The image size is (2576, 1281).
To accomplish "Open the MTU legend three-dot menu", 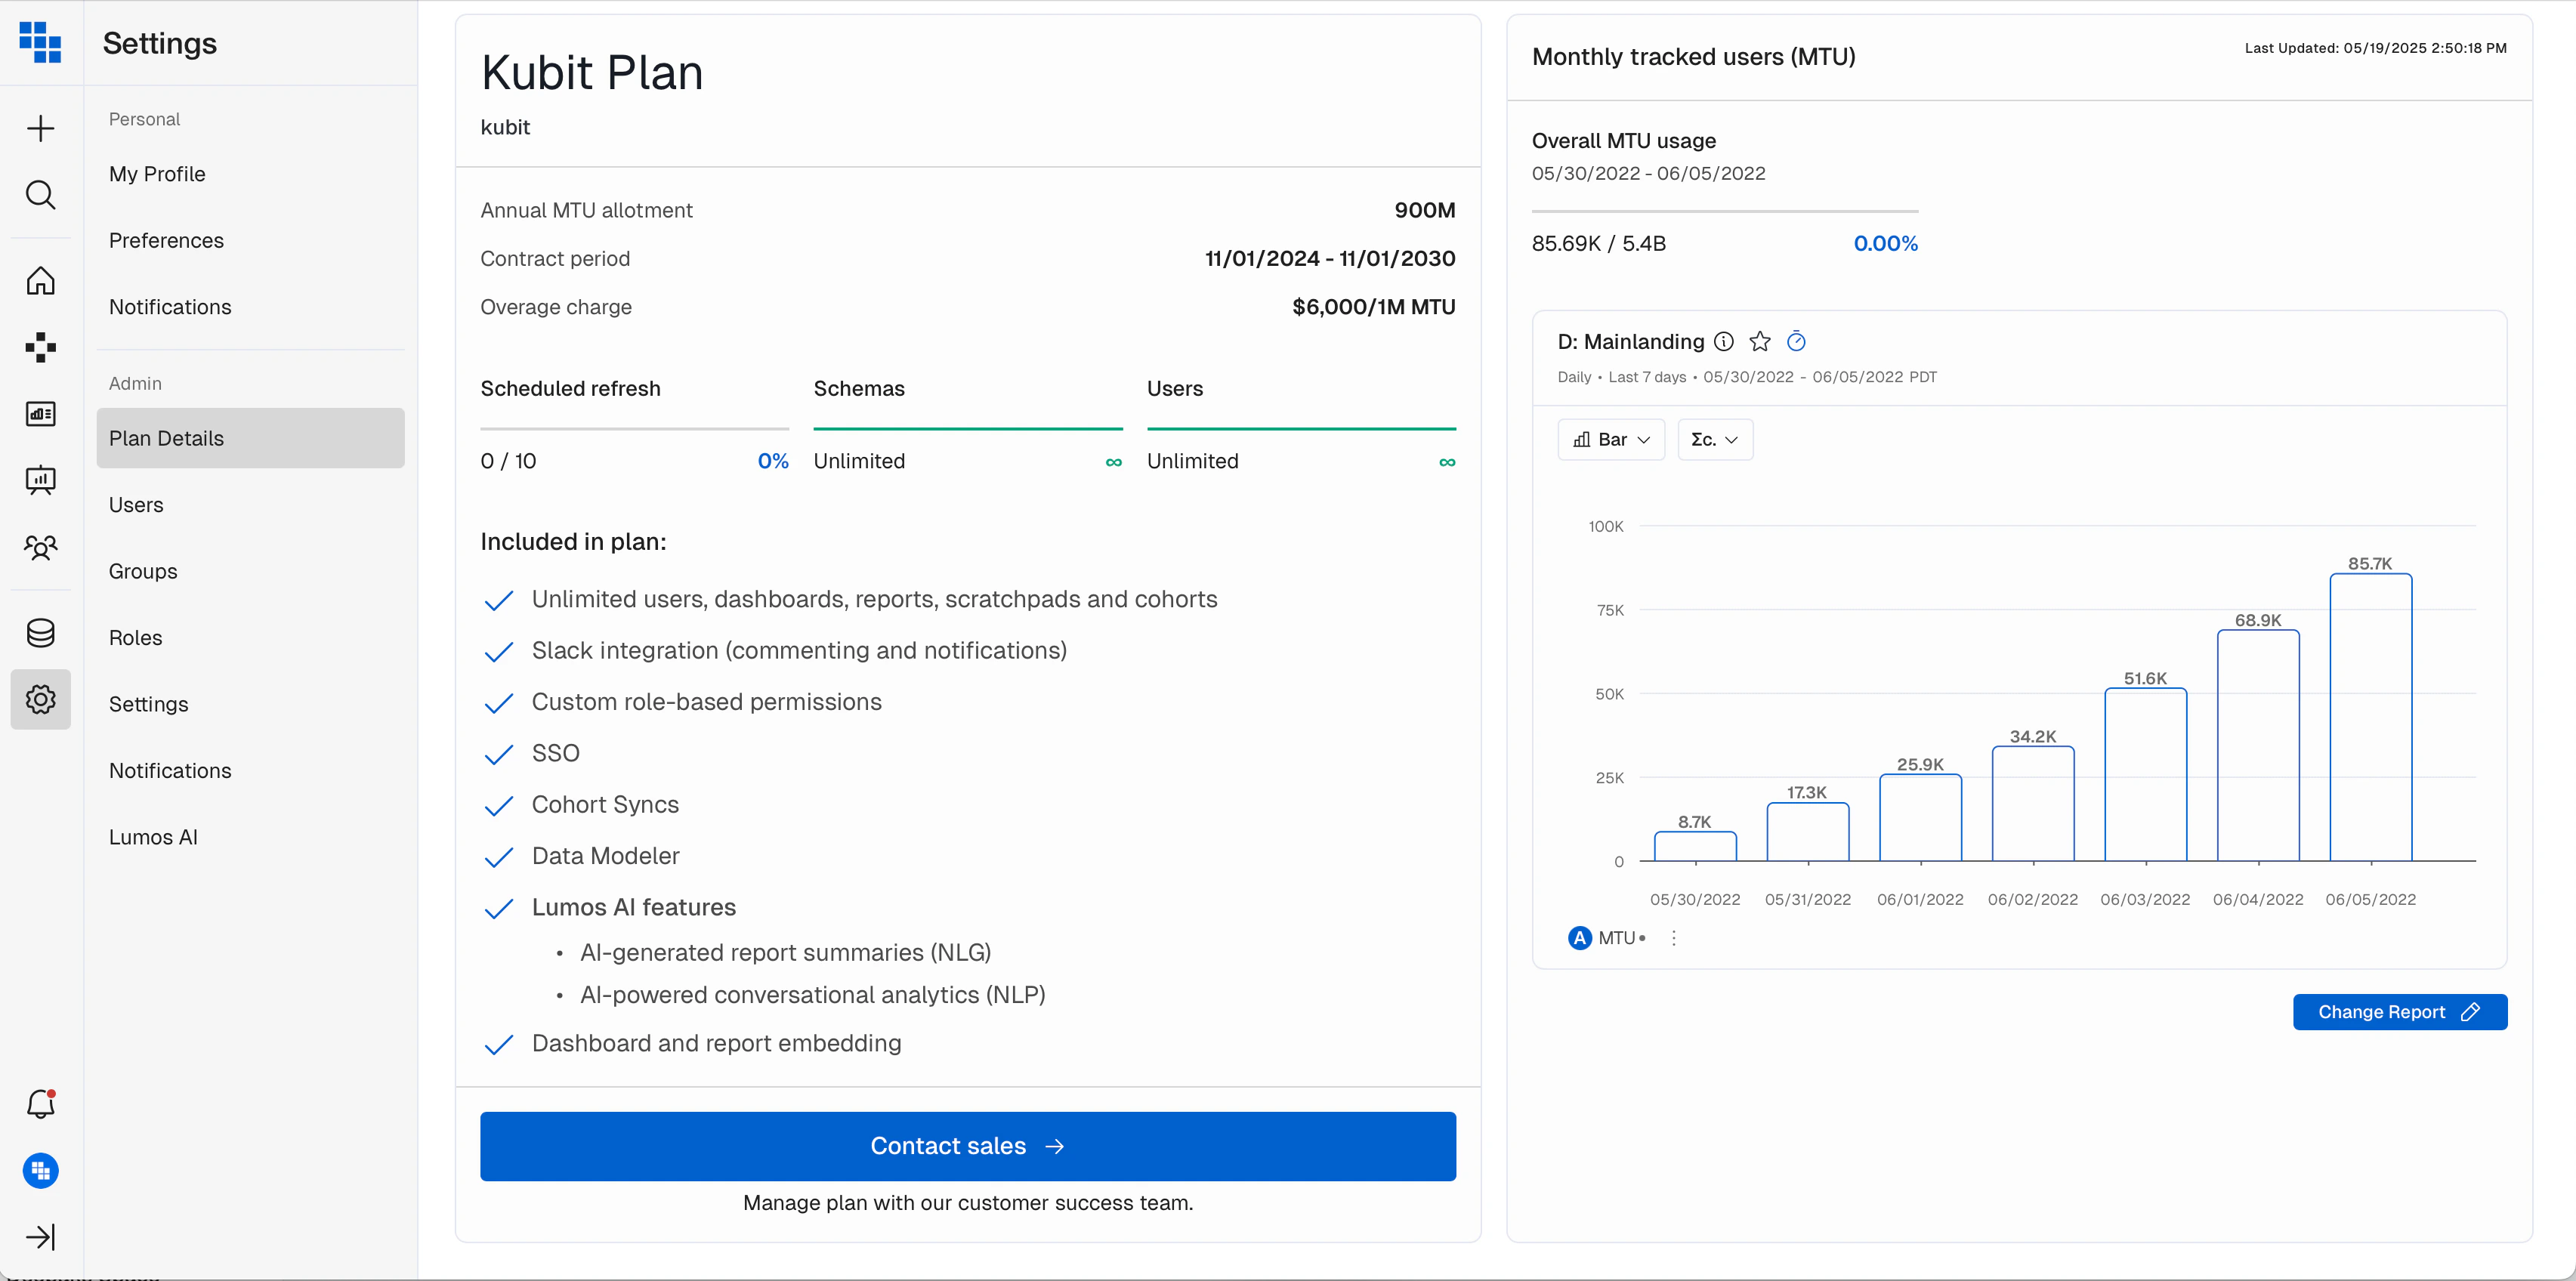I will (x=1673, y=938).
